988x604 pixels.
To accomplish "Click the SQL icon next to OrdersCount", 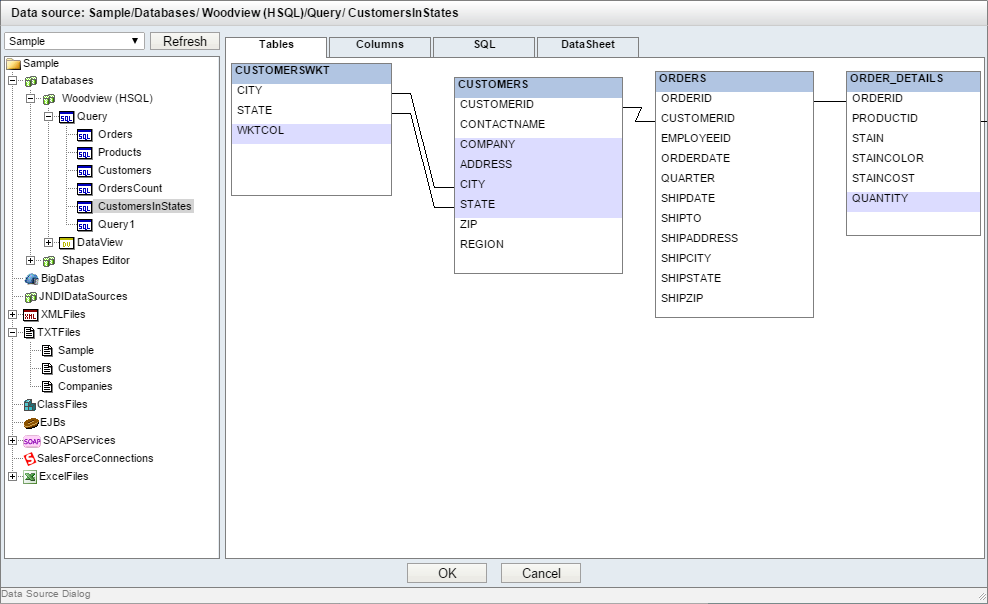I will (84, 189).
